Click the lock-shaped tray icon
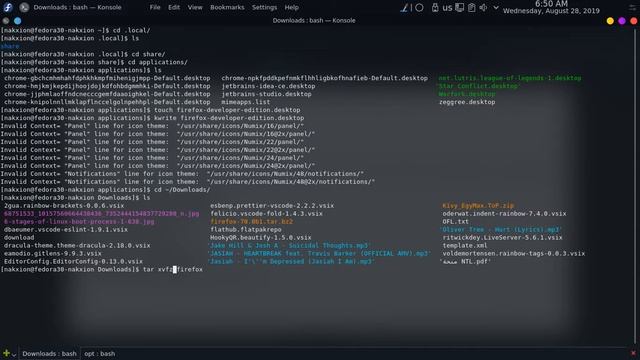 [435, 7]
